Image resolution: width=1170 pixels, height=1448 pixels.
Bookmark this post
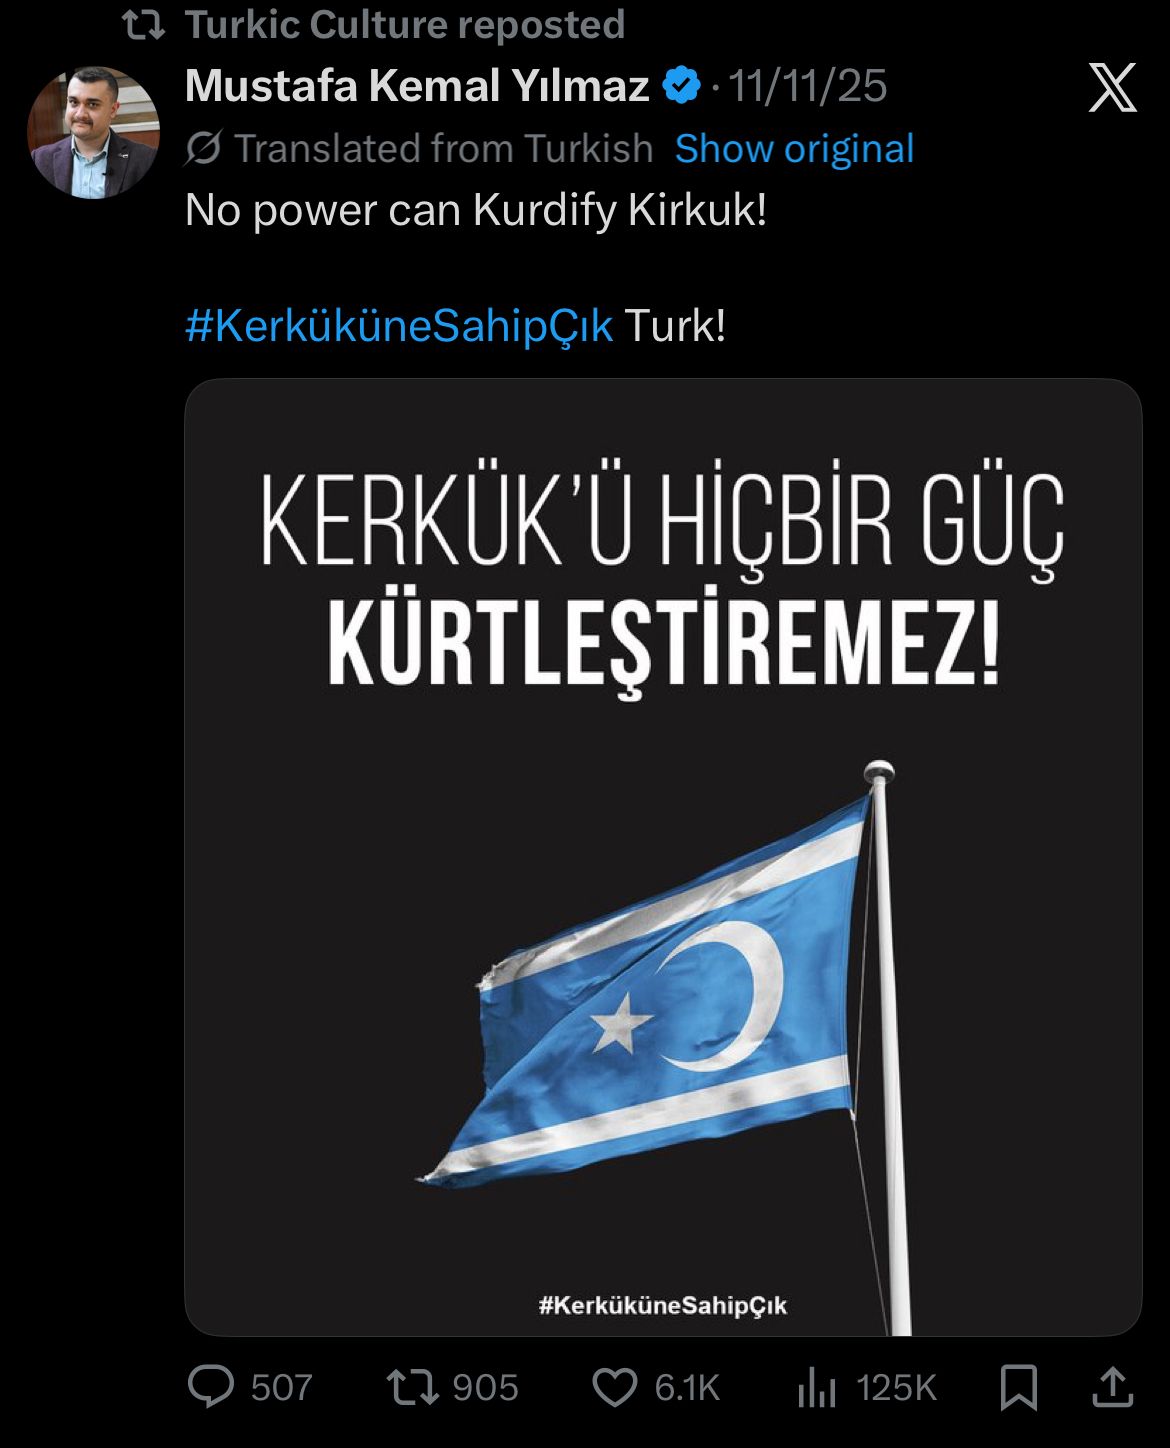tap(1018, 1388)
